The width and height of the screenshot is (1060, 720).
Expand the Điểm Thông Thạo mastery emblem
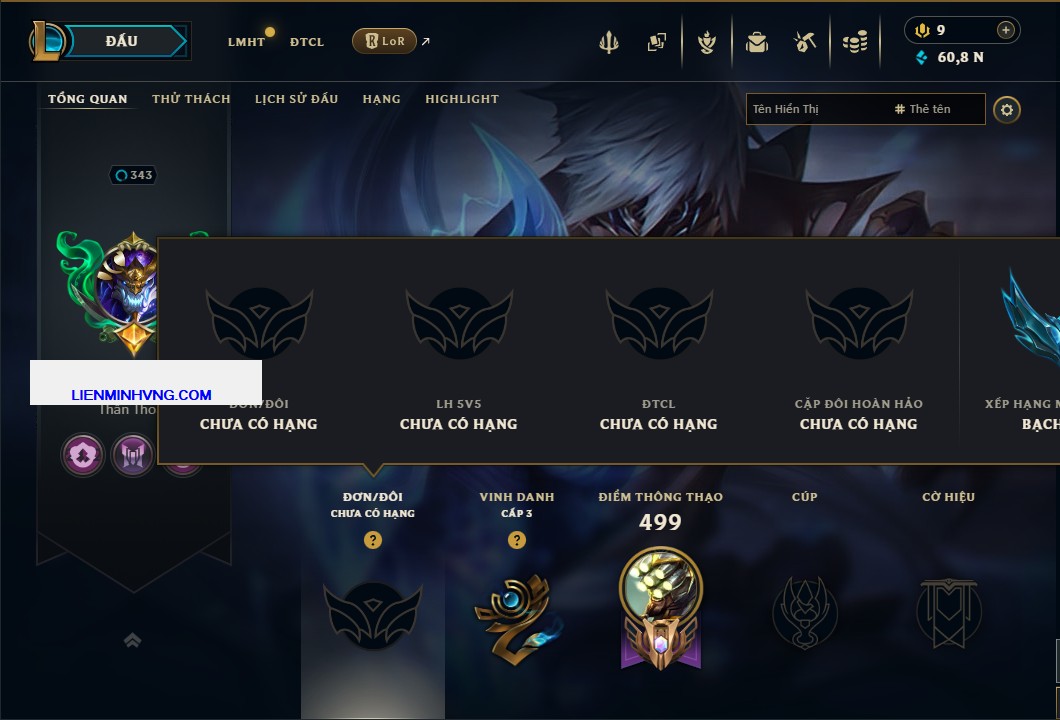click(660, 608)
